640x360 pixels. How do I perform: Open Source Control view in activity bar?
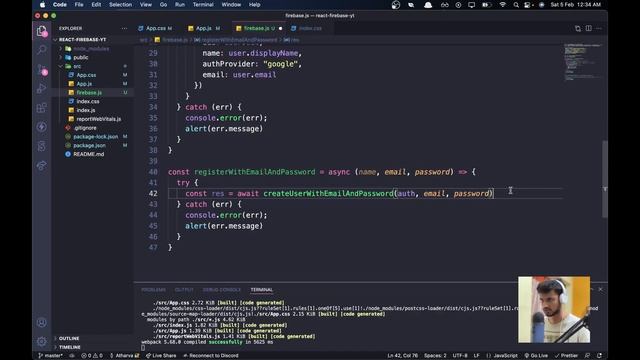42,69
